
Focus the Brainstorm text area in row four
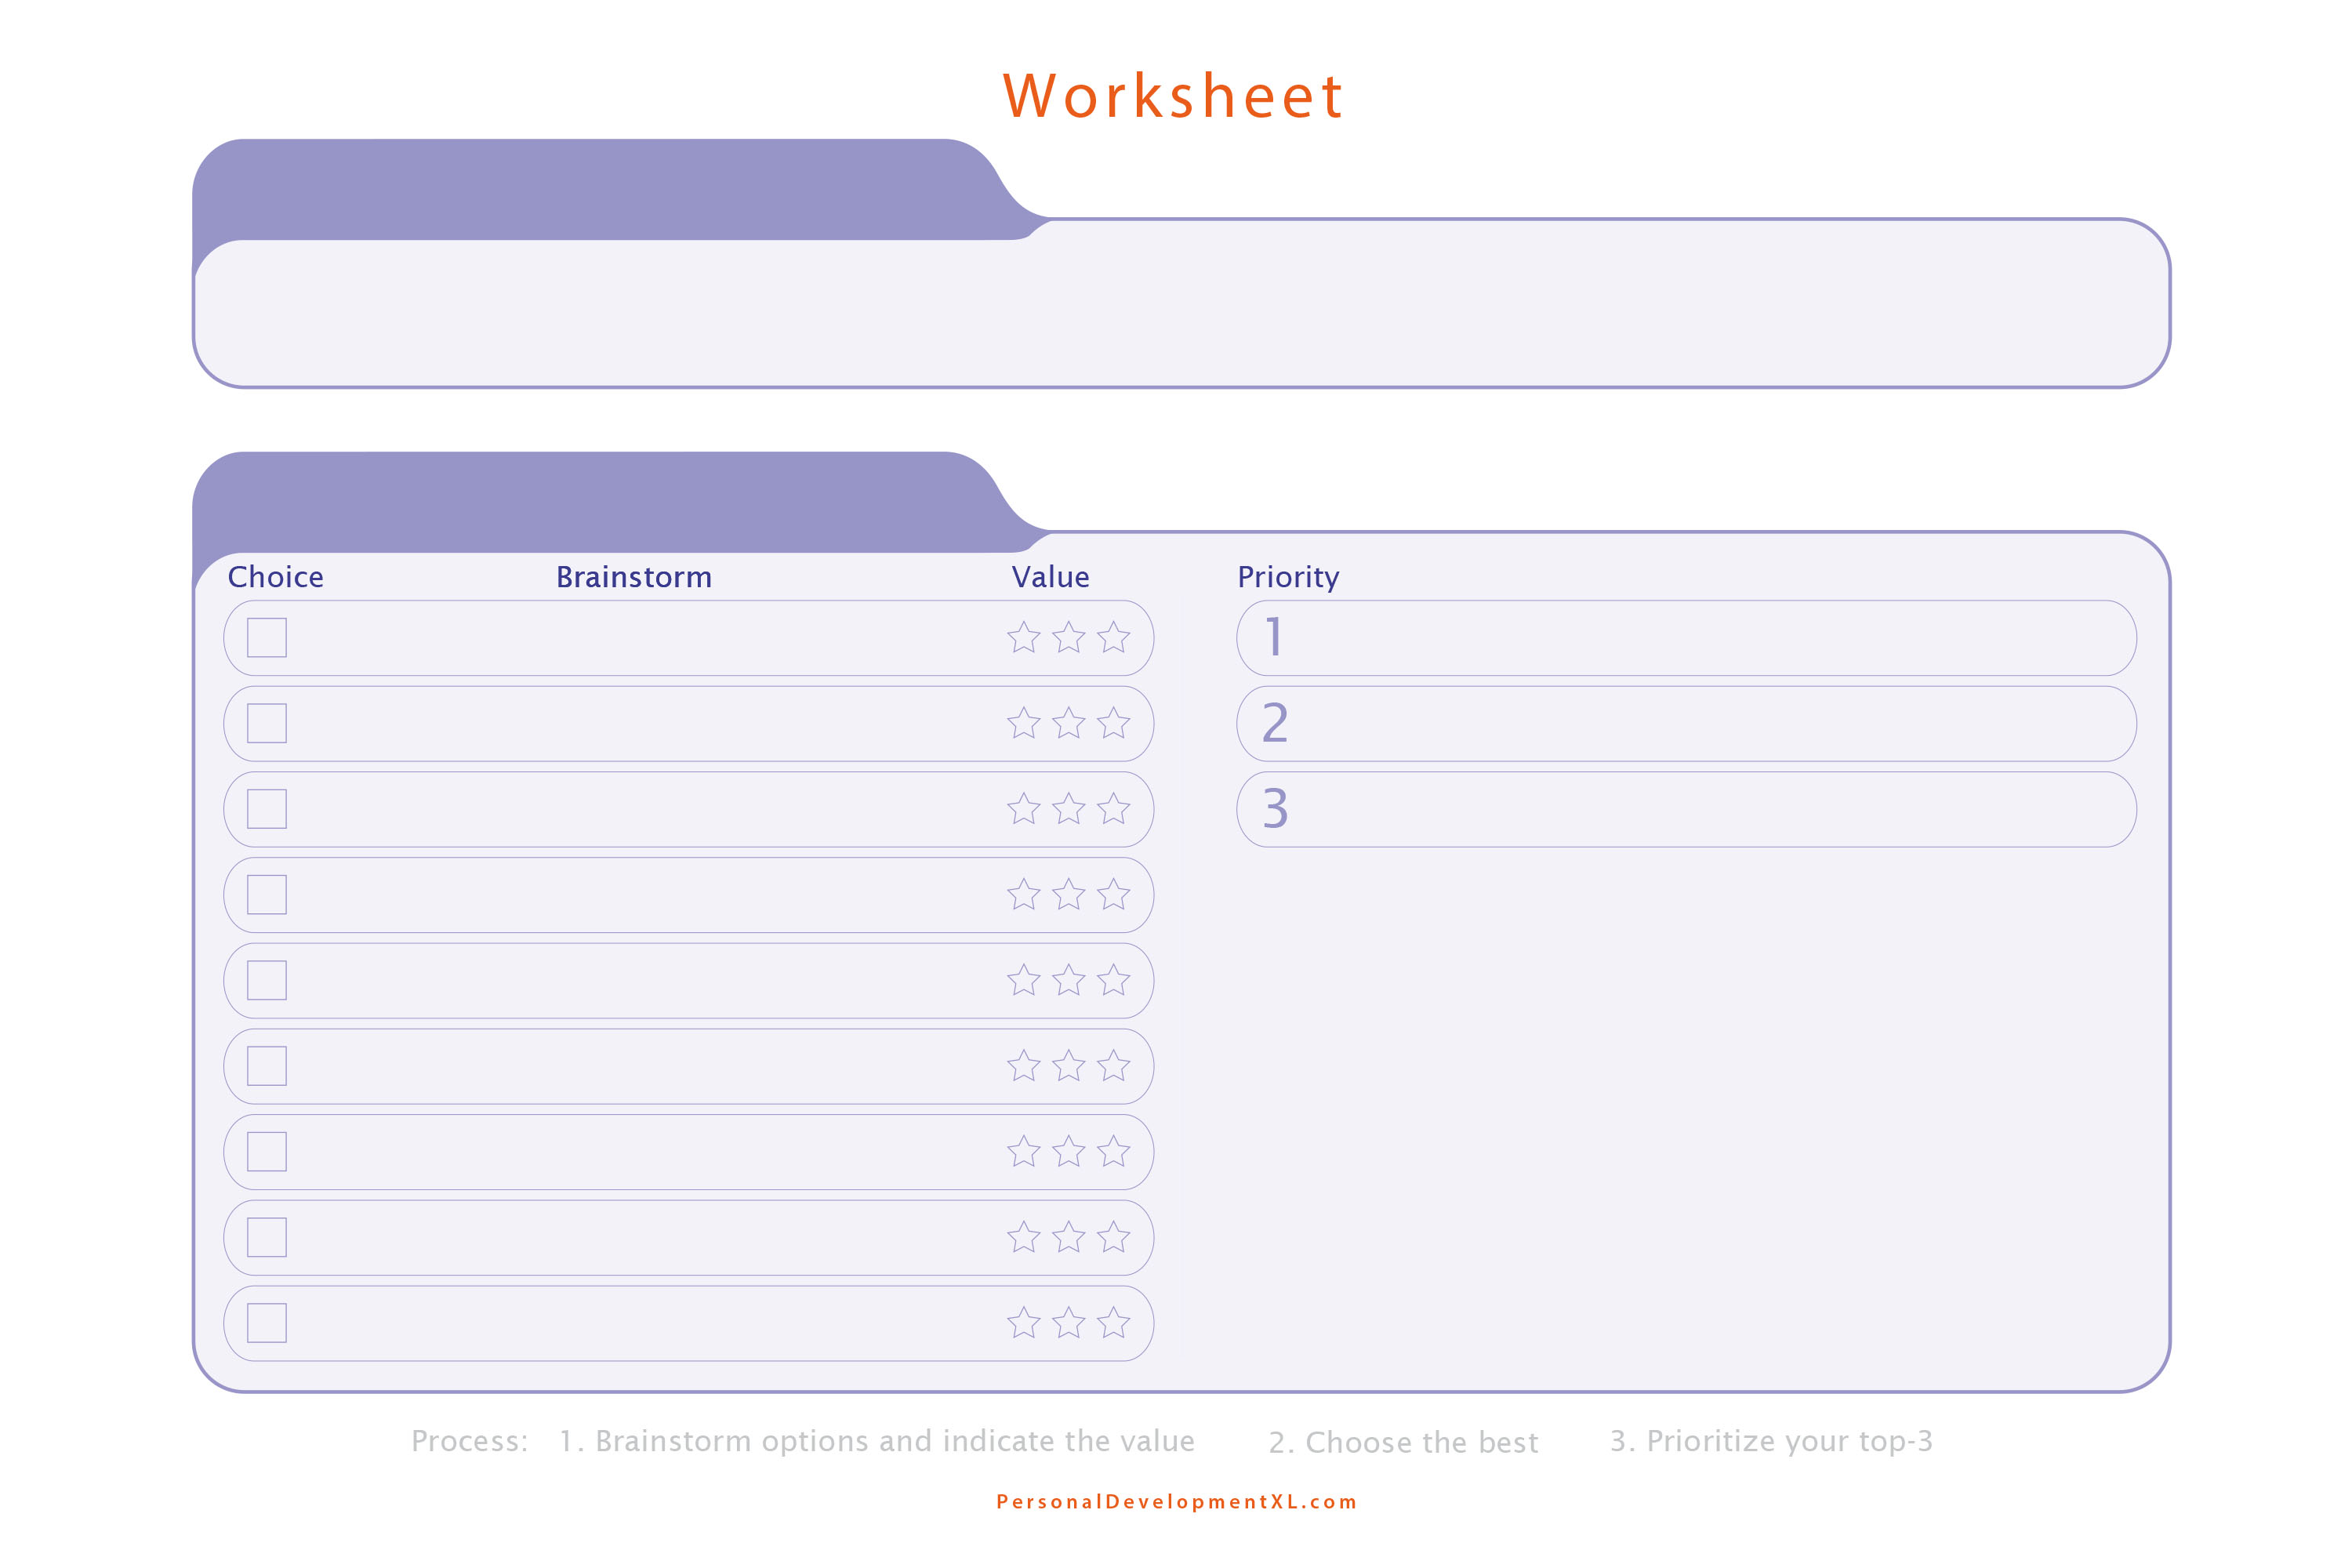pos(645,895)
